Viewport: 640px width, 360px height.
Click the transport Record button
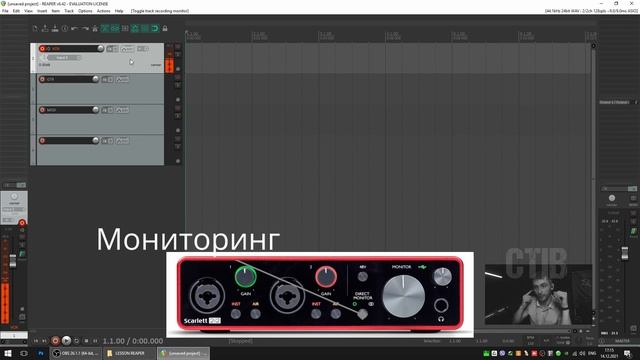pyautogui.click(x=56, y=340)
